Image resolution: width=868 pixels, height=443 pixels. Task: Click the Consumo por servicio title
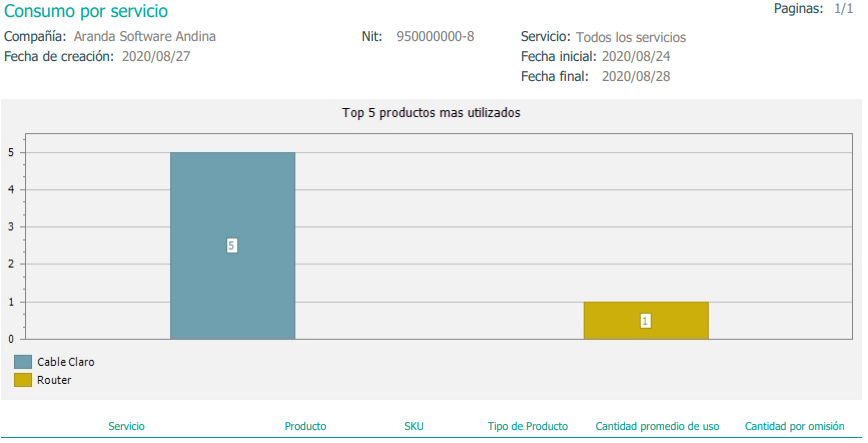86,11
